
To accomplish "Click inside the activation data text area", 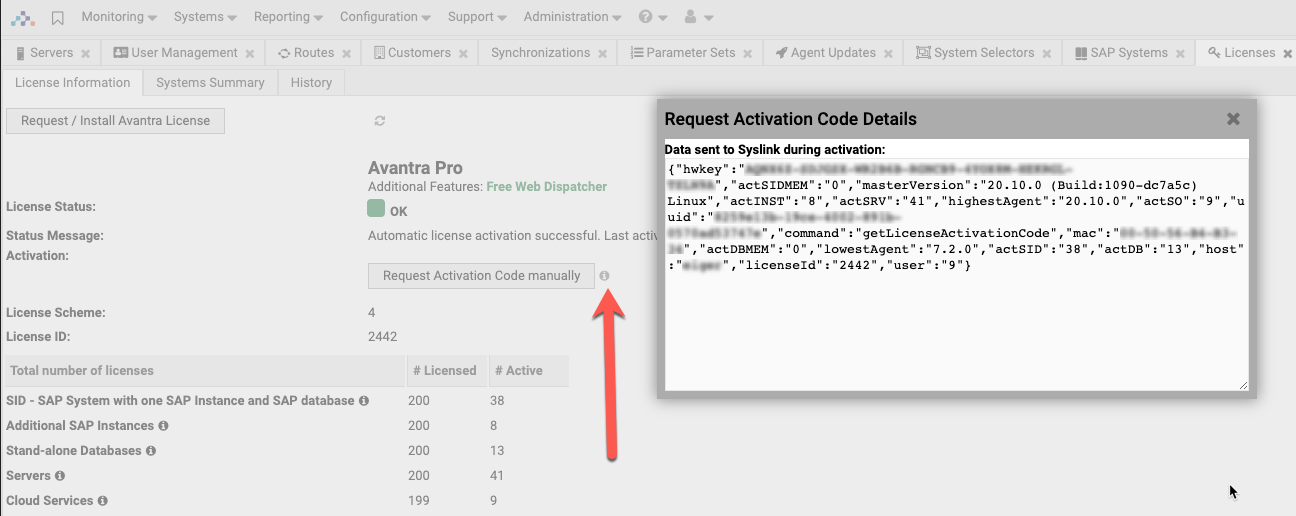I will pyautogui.click(x=957, y=274).
